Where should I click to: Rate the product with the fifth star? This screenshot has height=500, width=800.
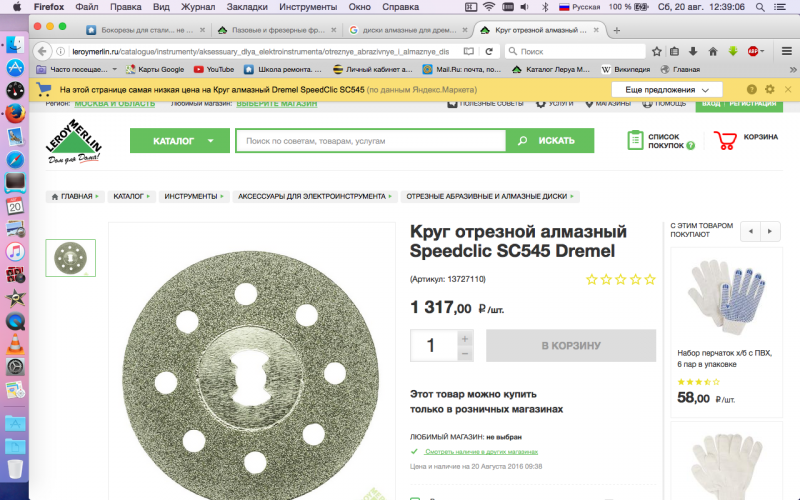pyautogui.click(x=650, y=280)
